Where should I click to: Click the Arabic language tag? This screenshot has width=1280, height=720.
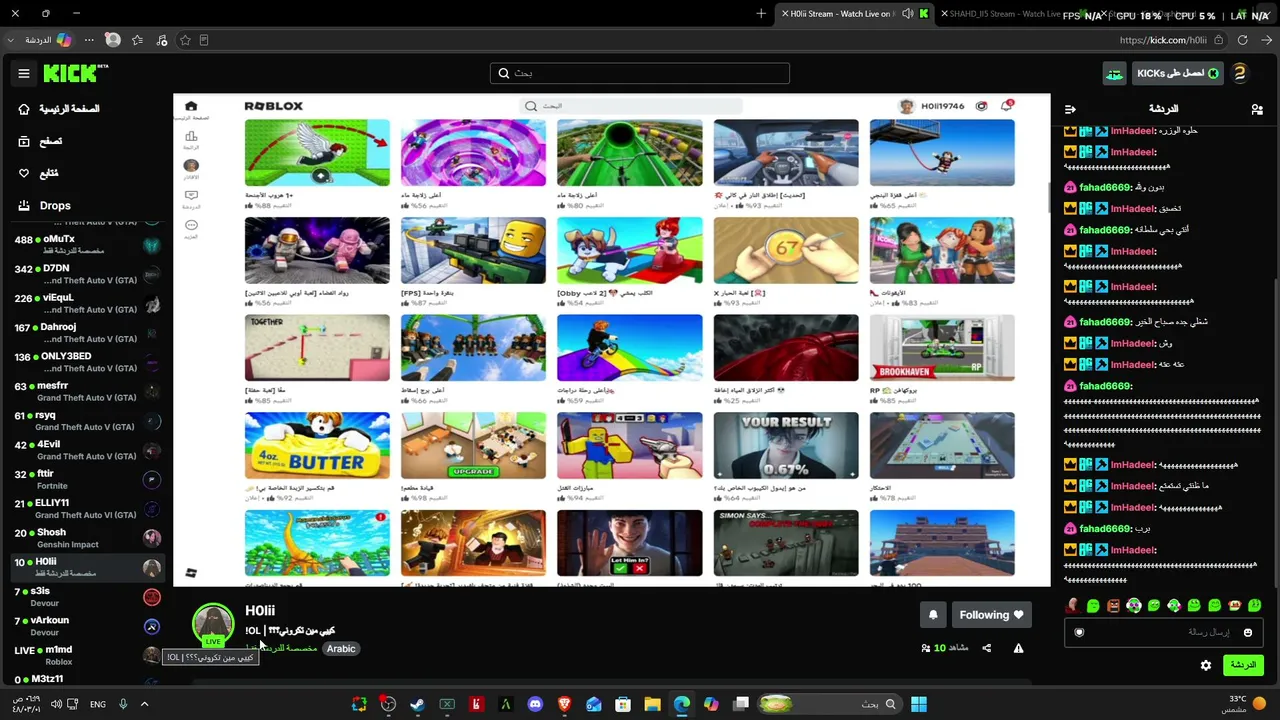tap(341, 648)
